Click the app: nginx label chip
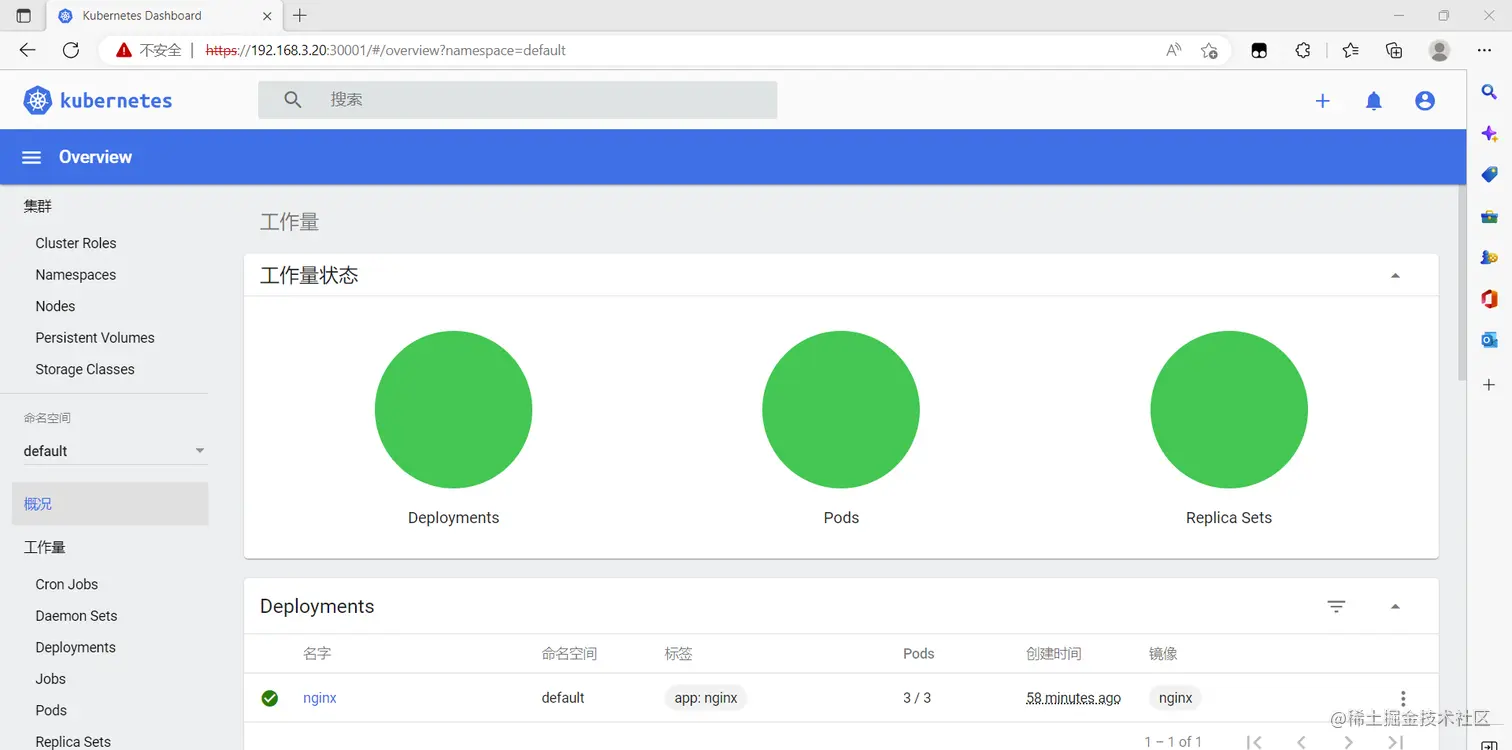The image size is (1512, 750). (706, 698)
